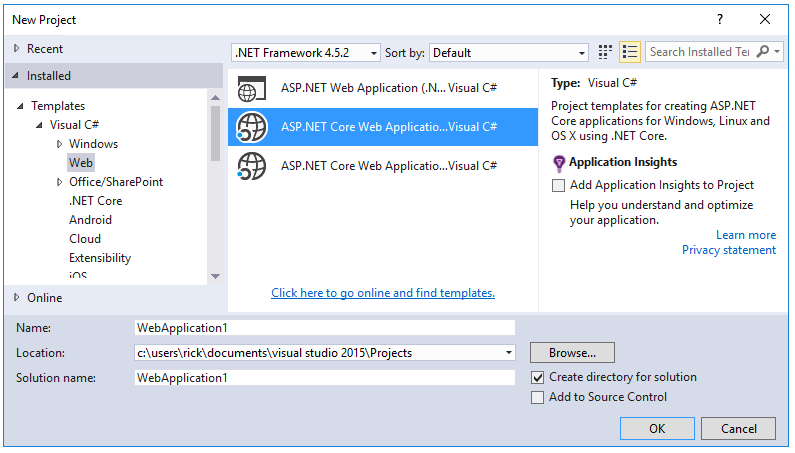Collapse the Templates tree node
Screen dimensions: 795x453
(x=20, y=106)
